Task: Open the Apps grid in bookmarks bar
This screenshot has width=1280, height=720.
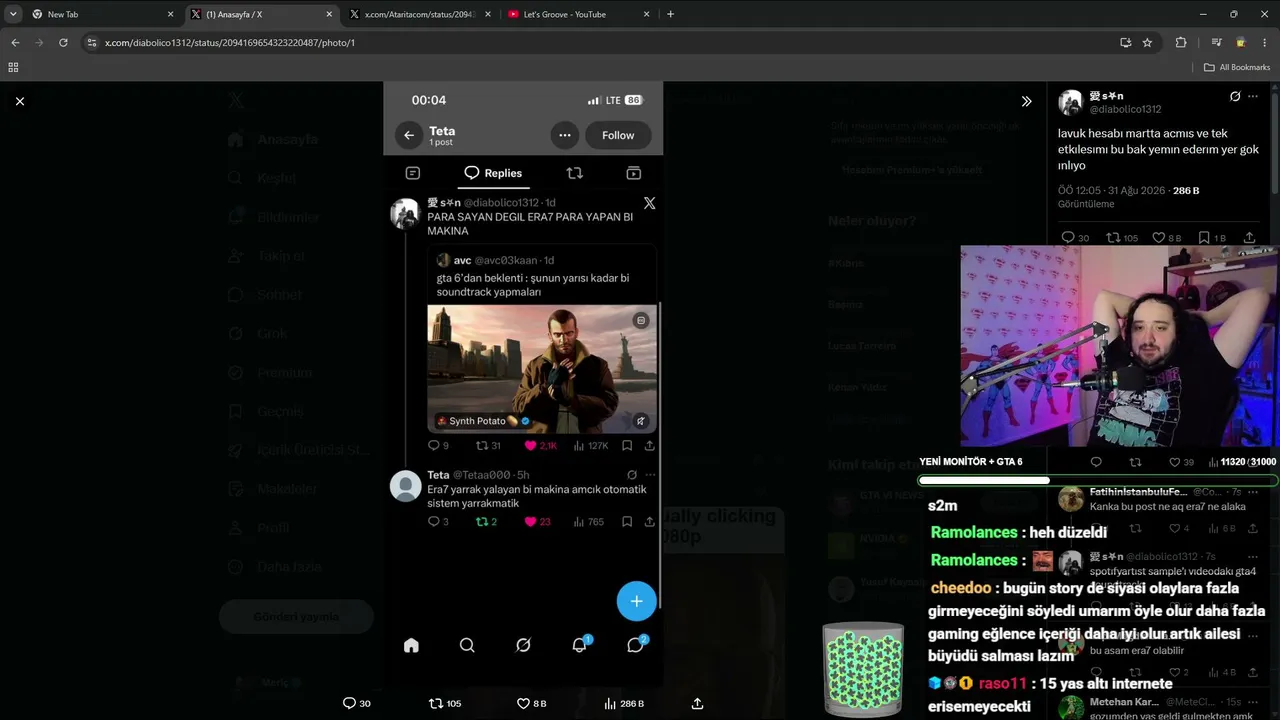Action: coord(13,67)
